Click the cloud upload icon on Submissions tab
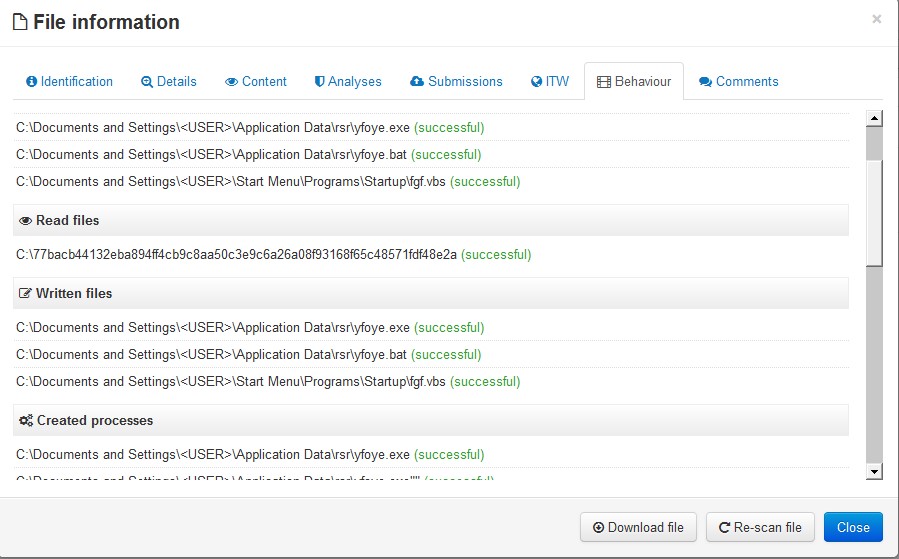The image size is (899, 559). pos(417,82)
